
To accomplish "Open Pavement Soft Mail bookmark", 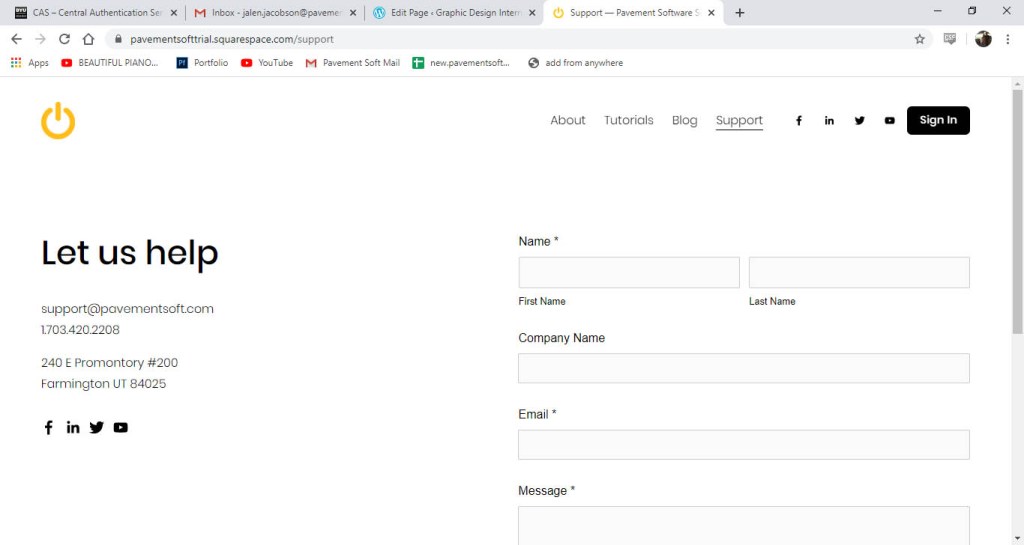I will [x=353, y=63].
